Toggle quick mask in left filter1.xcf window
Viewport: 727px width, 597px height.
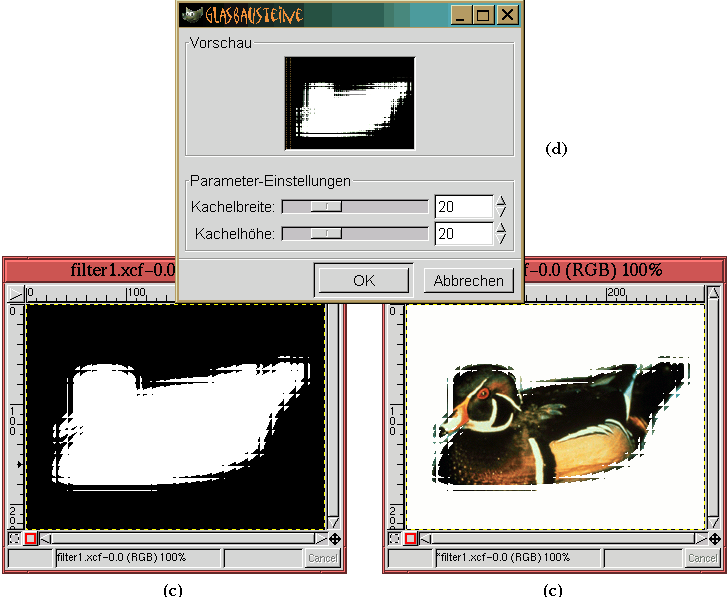30,539
